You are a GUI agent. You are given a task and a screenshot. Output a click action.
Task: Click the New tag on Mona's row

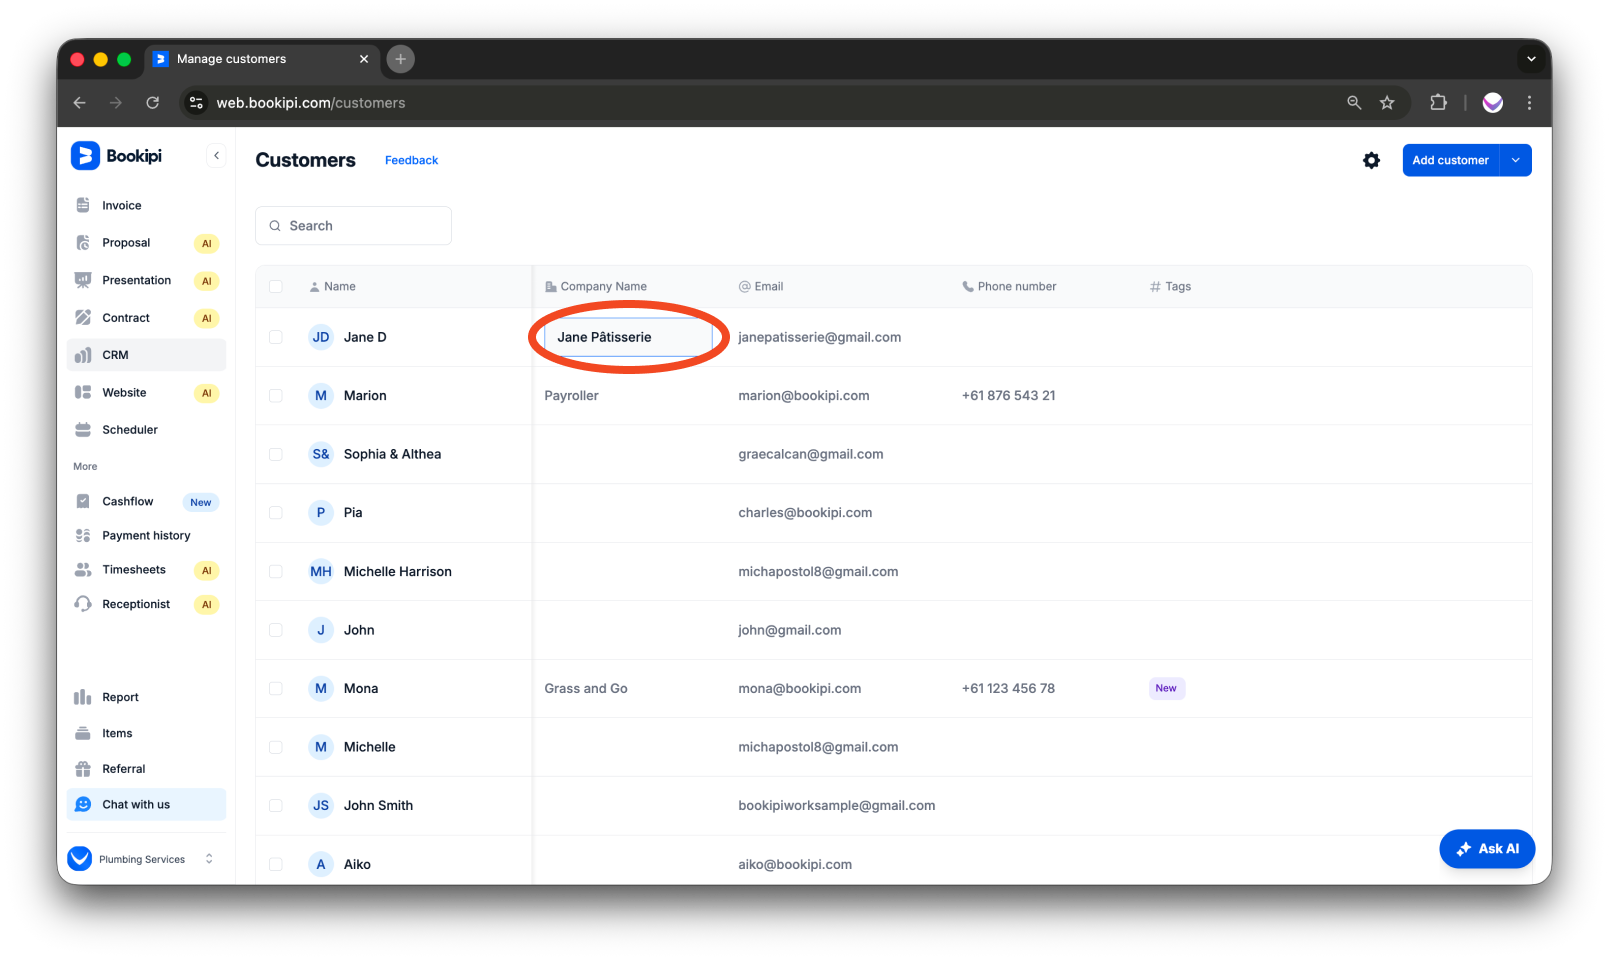[1166, 688]
